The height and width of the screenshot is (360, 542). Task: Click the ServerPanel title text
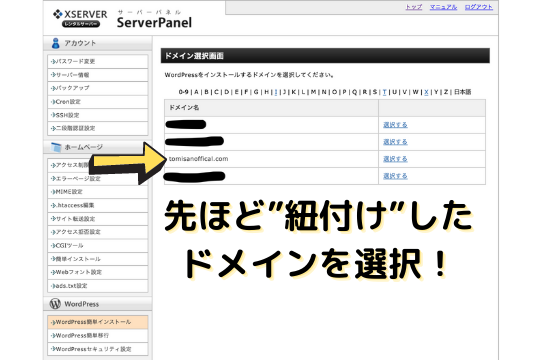(154, 22)
